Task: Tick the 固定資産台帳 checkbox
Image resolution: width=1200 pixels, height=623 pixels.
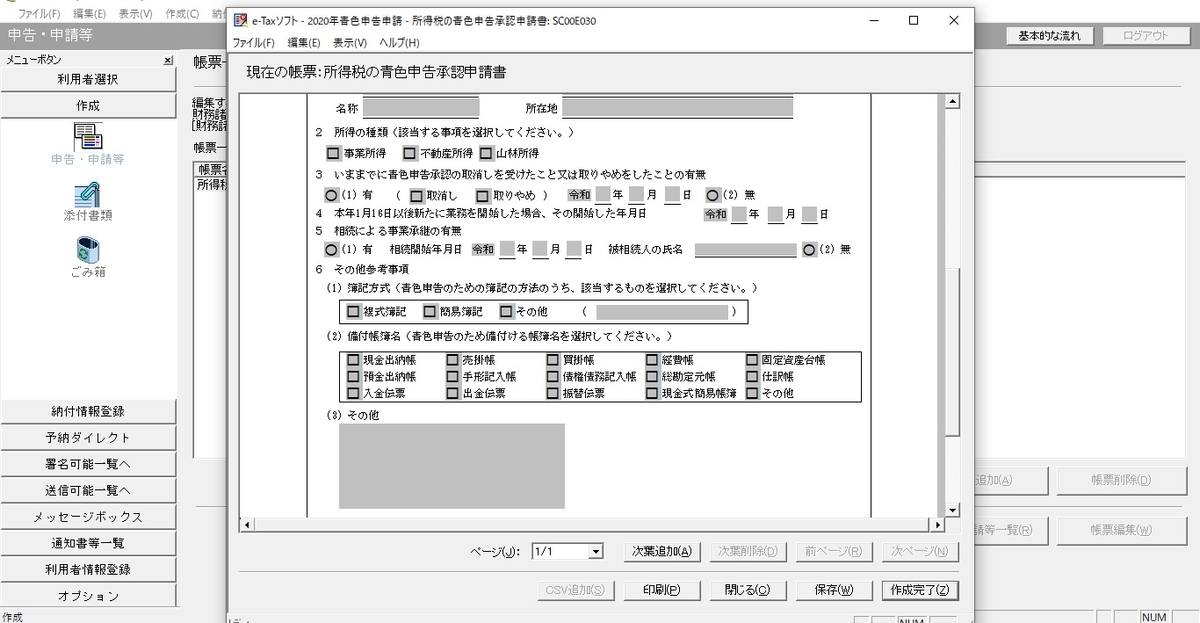Action: pos(752,360)
